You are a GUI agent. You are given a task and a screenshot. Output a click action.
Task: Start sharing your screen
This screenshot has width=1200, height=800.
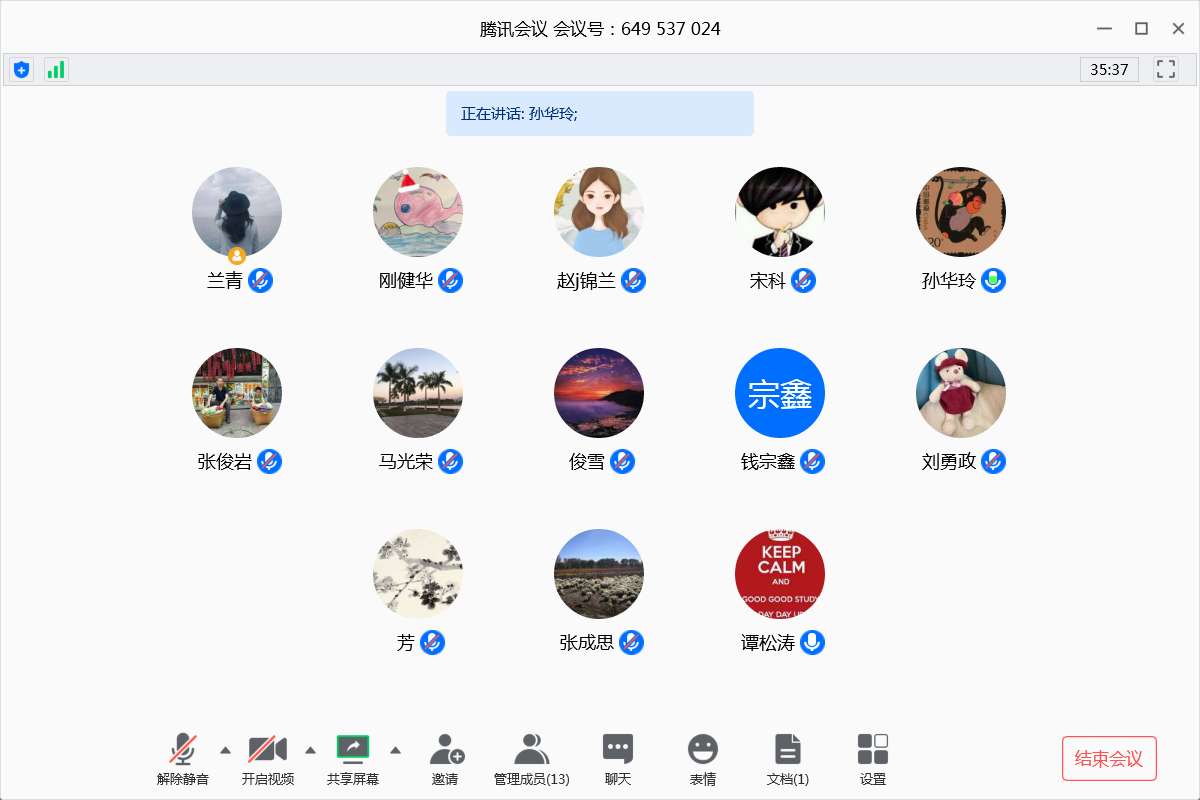352,750
